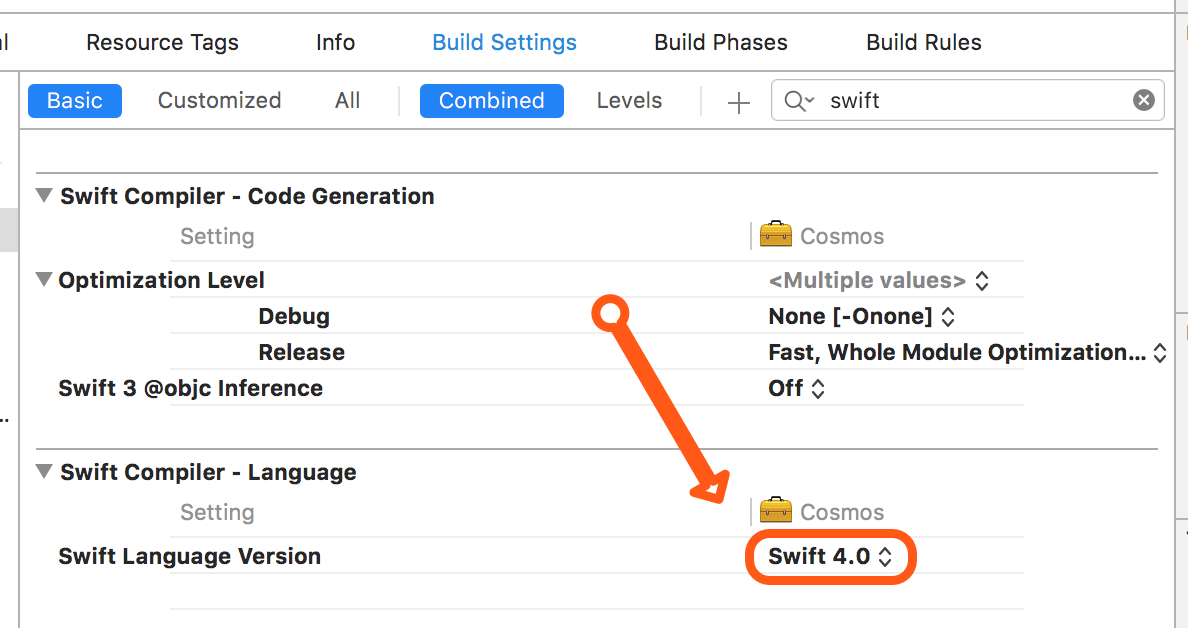Clear the swift search text

[1143, 99]
